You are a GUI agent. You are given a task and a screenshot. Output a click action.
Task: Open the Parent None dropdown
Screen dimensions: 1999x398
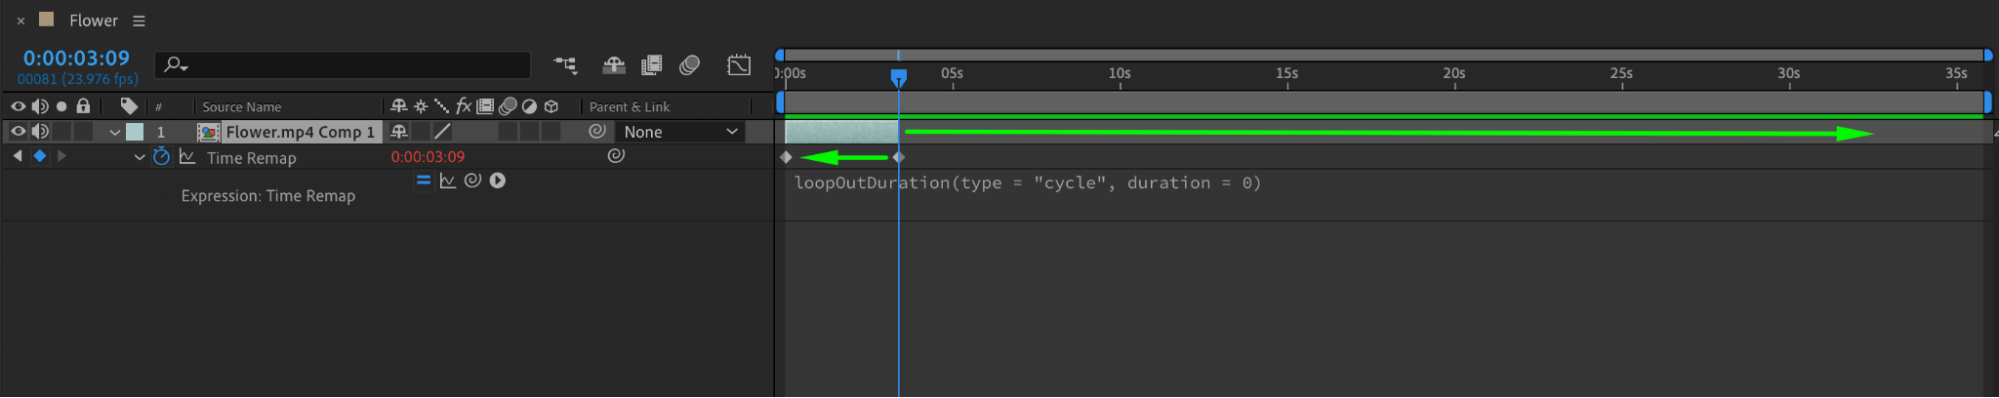click(x=680, y=132)
